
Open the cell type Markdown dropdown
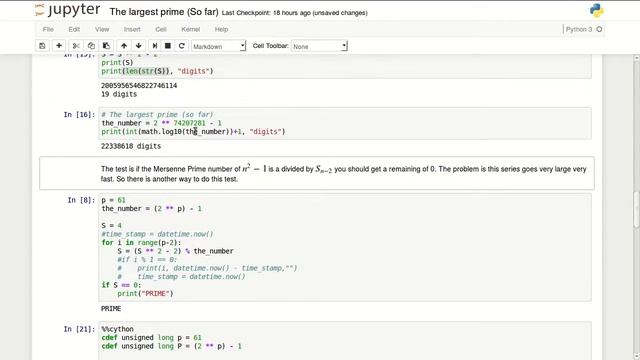(x=219, y=46)
